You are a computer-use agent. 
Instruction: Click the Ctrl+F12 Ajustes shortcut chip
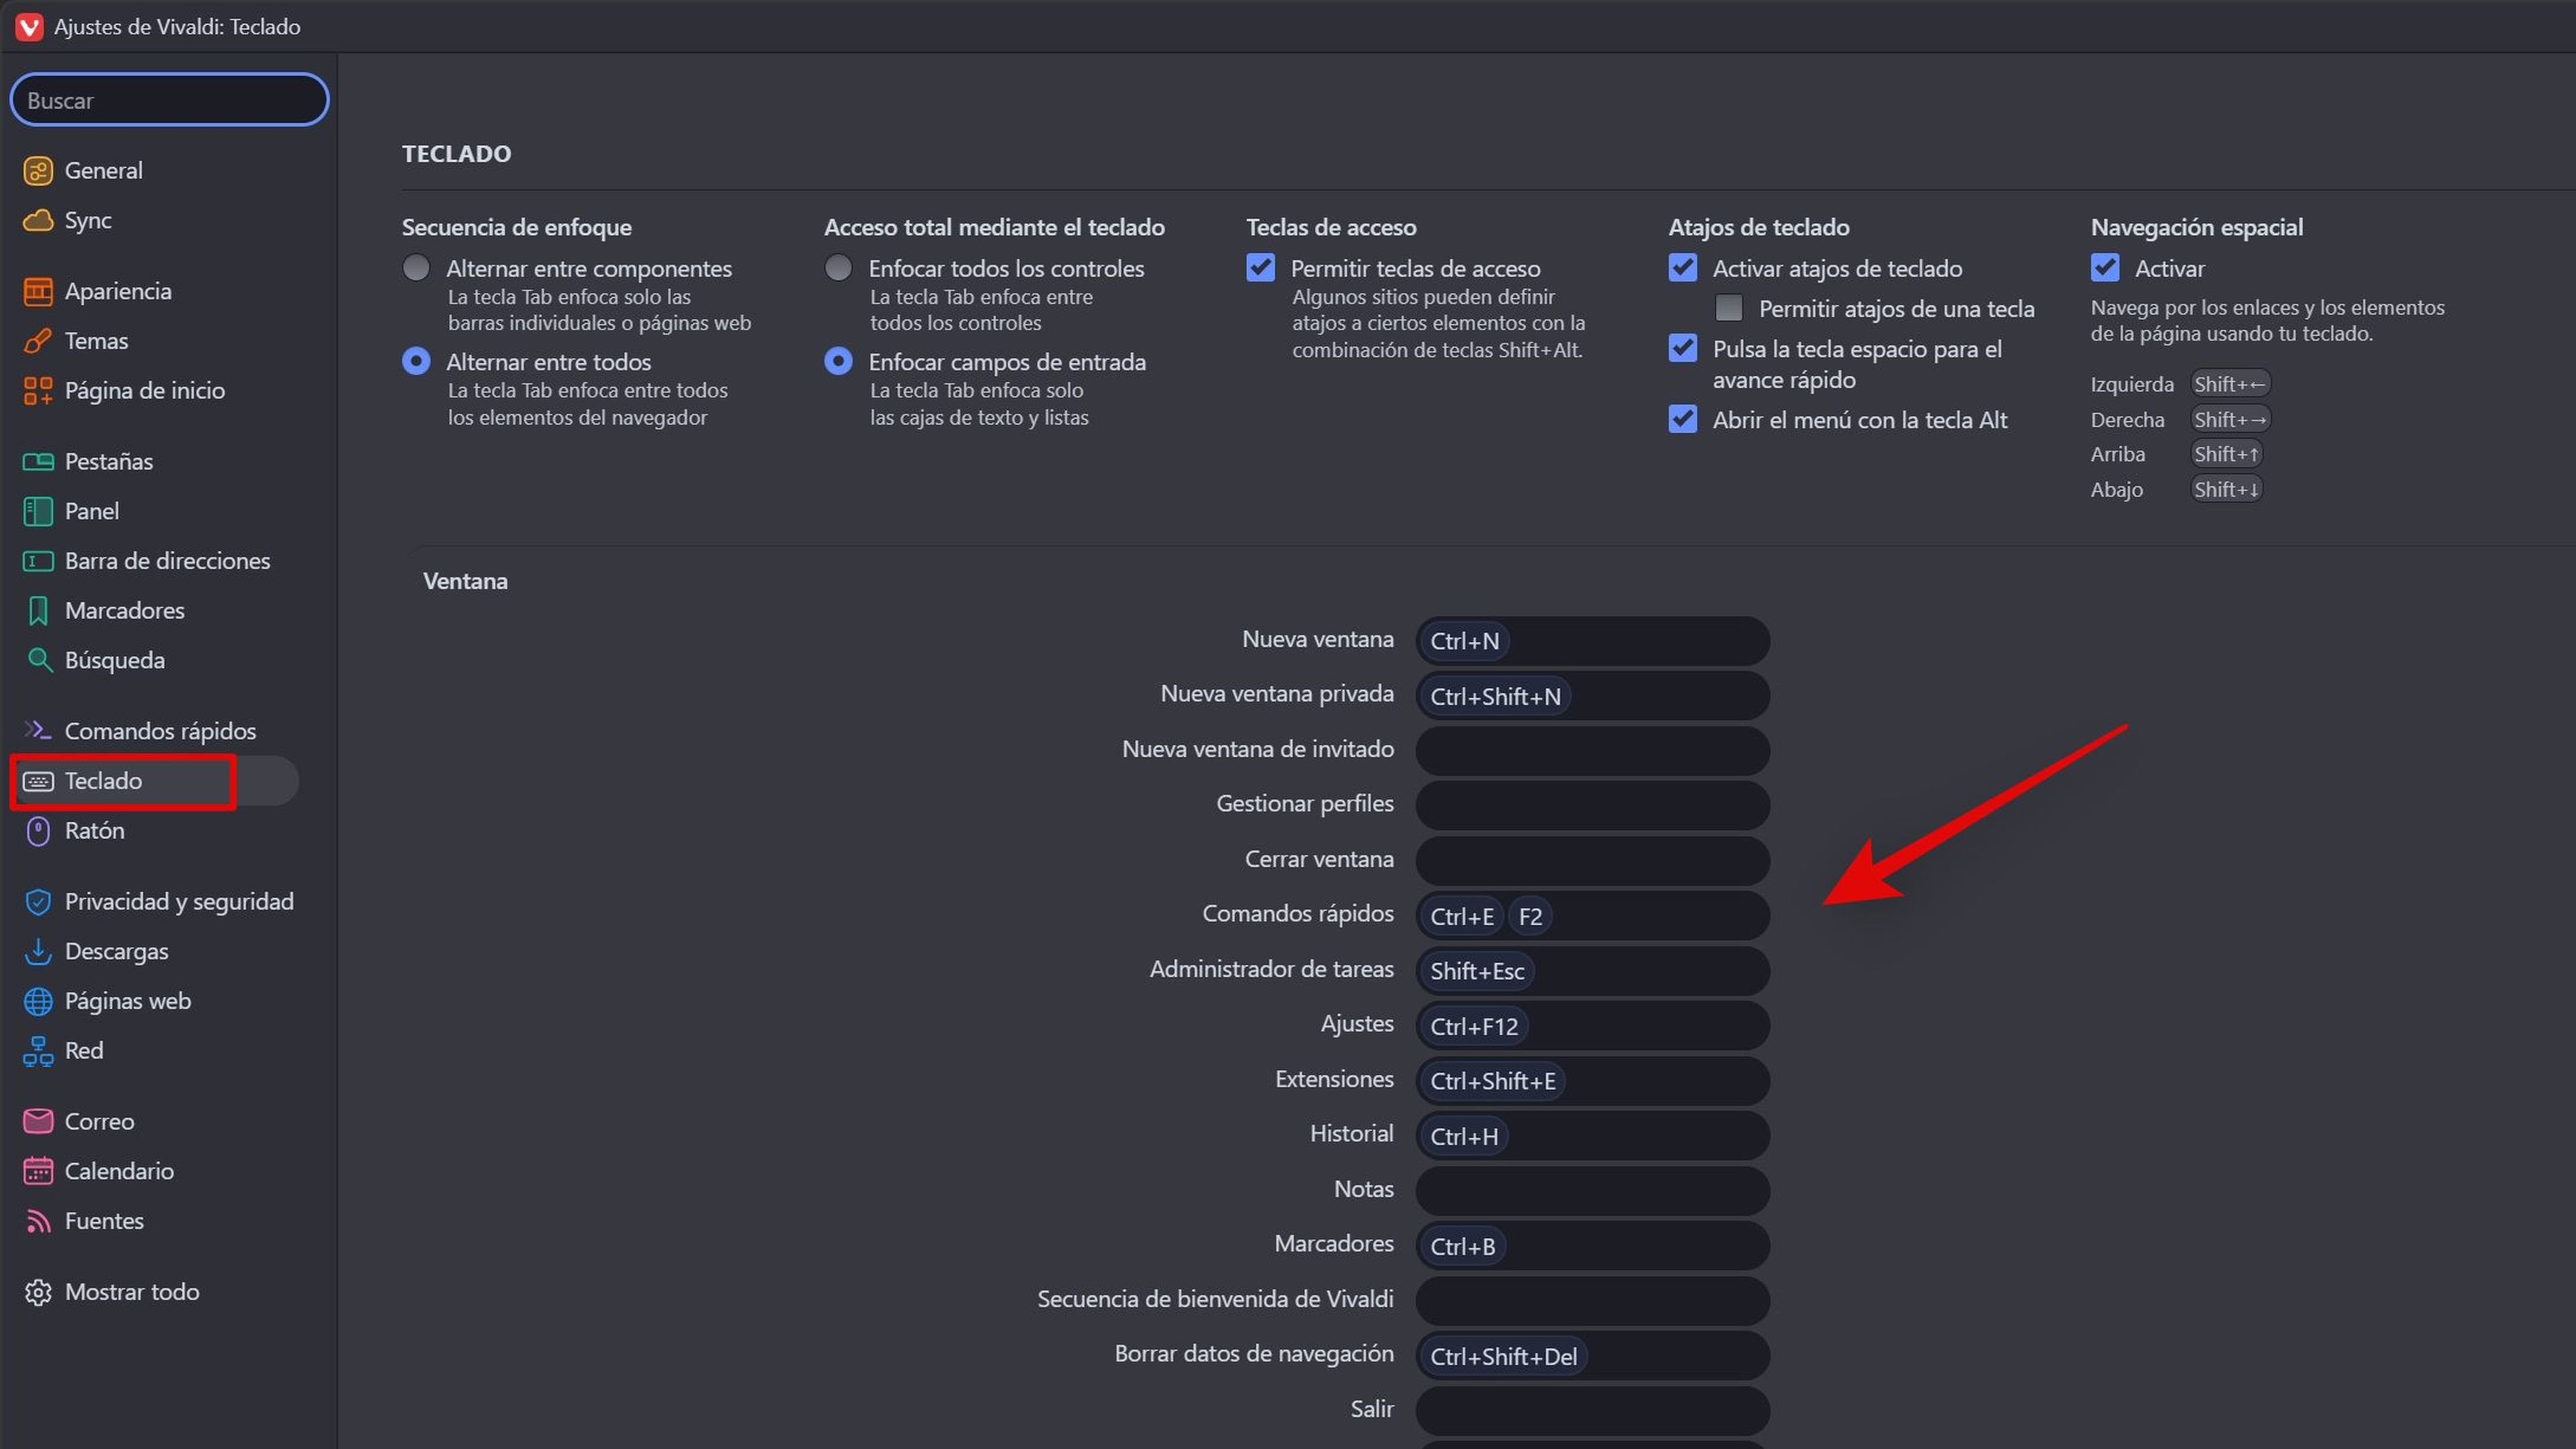pyautogui.click(x=1474, y=1026)
